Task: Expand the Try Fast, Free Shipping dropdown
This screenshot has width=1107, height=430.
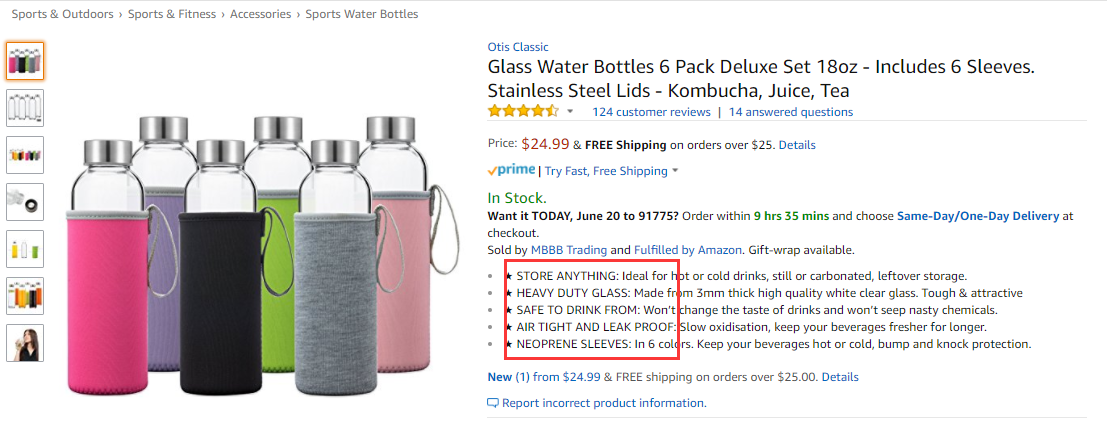Action: (676, 171)
